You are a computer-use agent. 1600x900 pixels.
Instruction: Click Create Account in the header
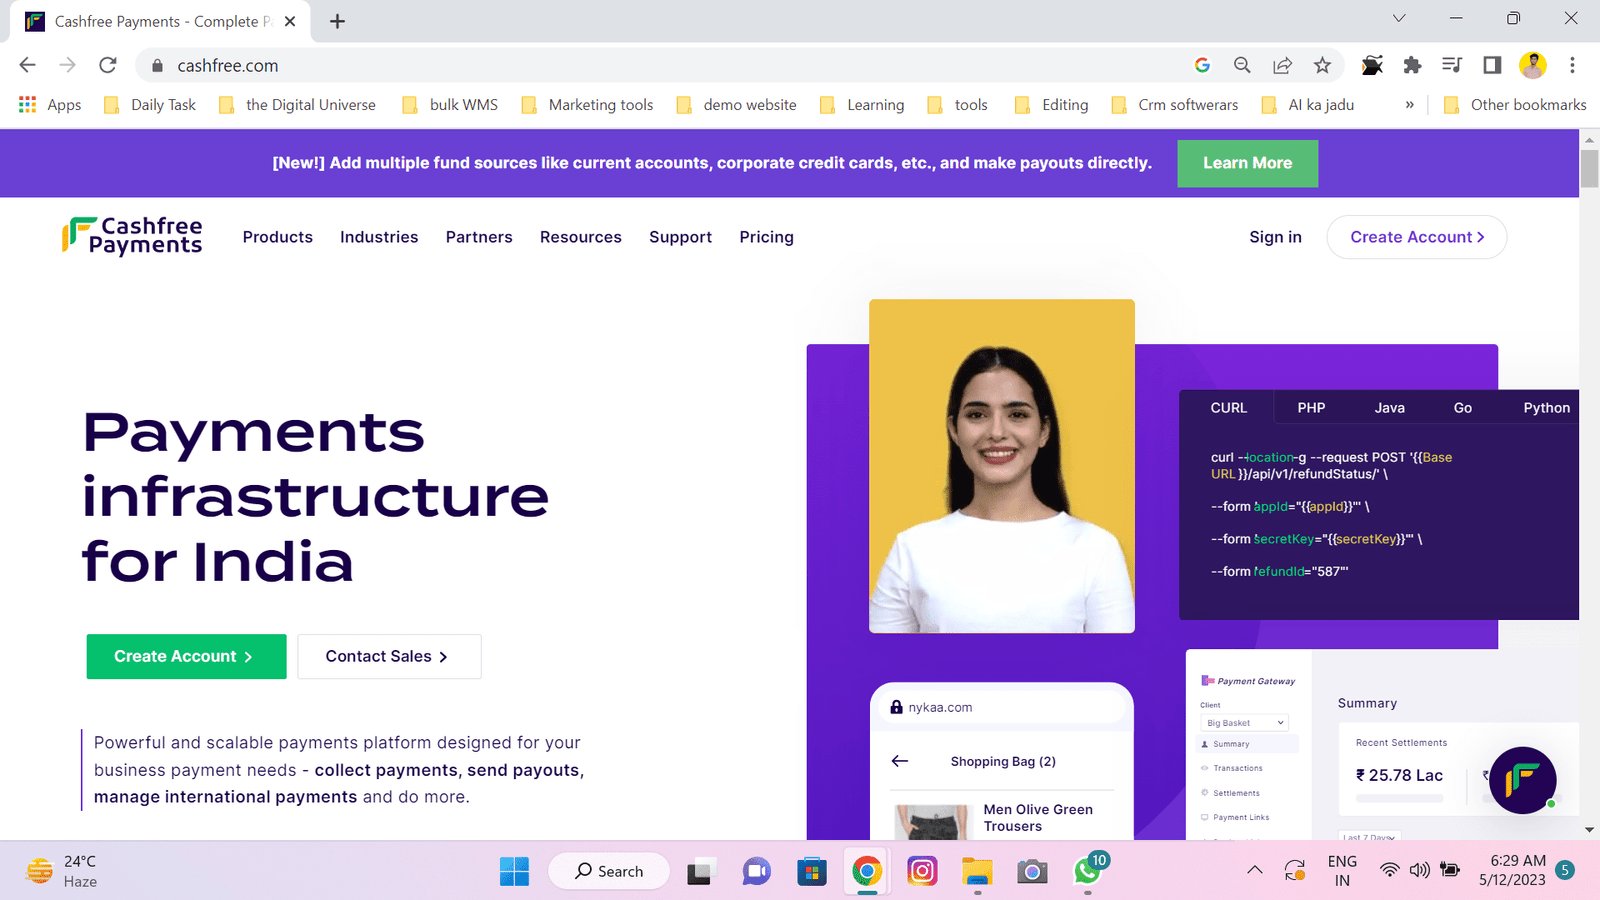[1416, 237]
